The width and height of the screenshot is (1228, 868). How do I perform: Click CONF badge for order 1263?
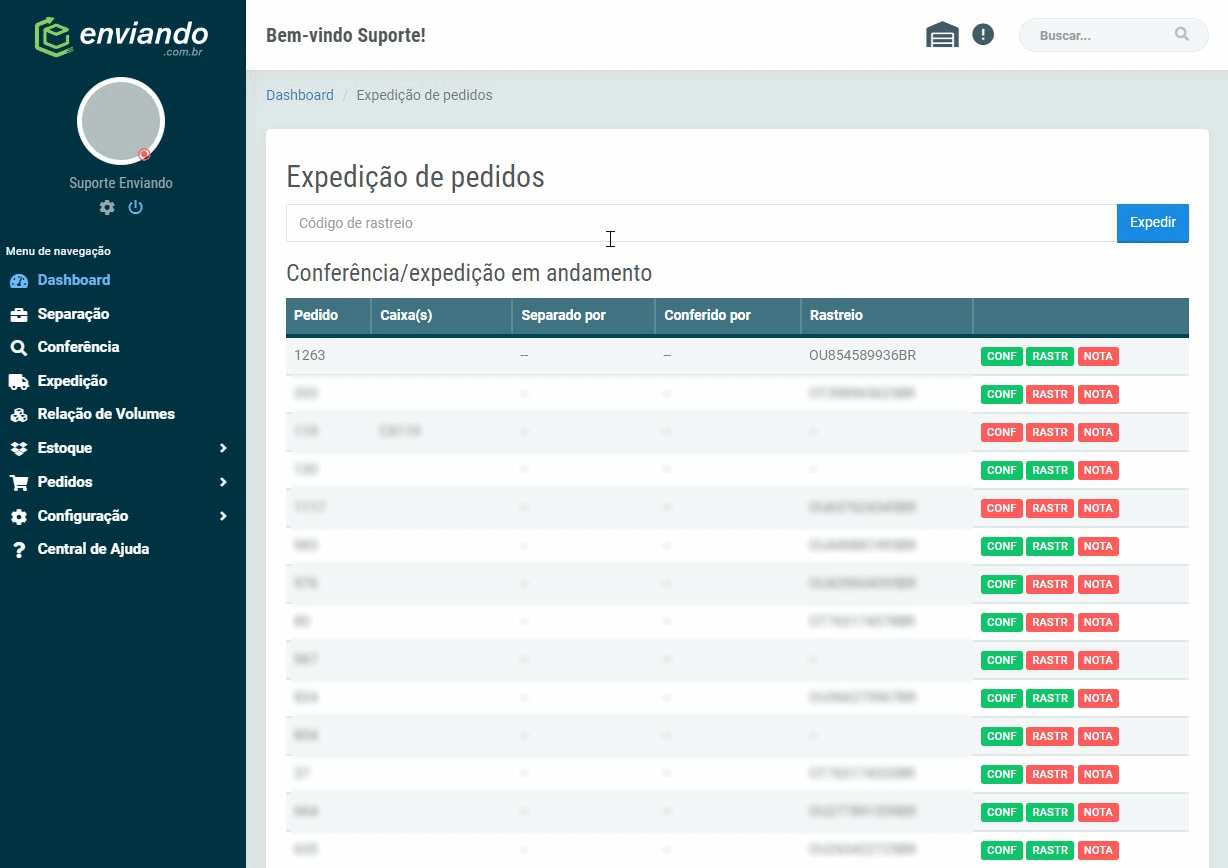1001,356
